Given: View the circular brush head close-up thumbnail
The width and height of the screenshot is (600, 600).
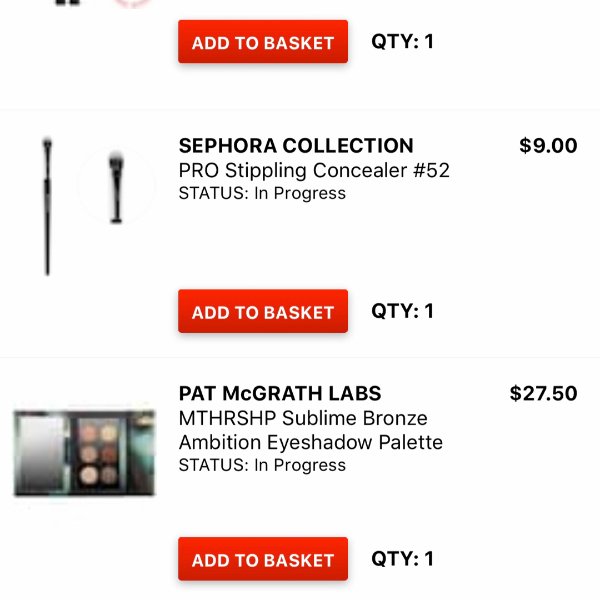Looking at the screenshot, I should 116,186.
